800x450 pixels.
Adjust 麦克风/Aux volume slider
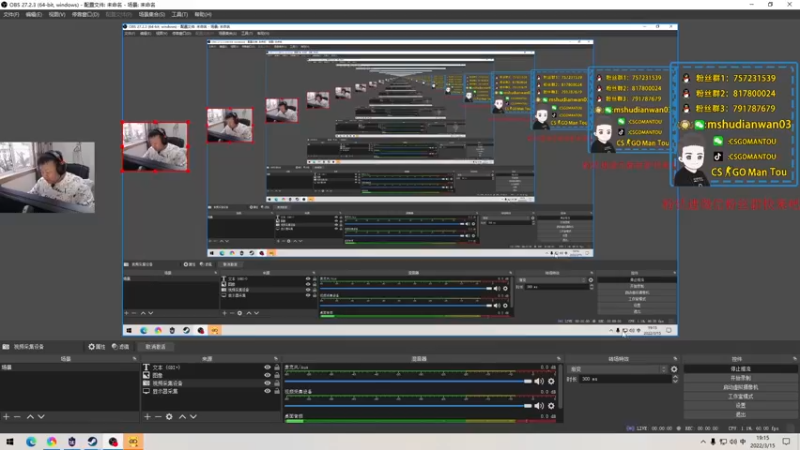408,381
